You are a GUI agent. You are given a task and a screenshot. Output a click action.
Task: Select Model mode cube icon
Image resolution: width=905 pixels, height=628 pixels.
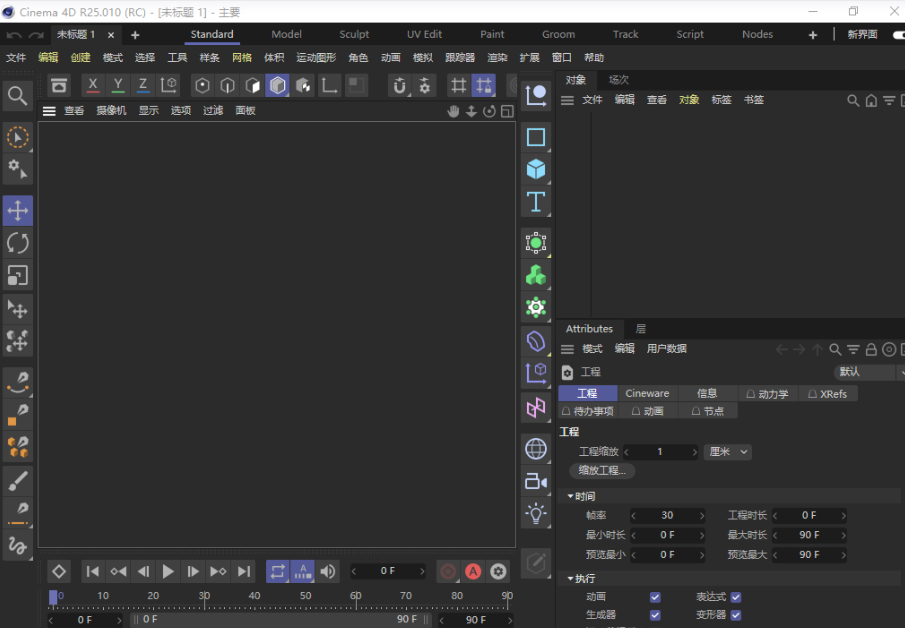278,85
